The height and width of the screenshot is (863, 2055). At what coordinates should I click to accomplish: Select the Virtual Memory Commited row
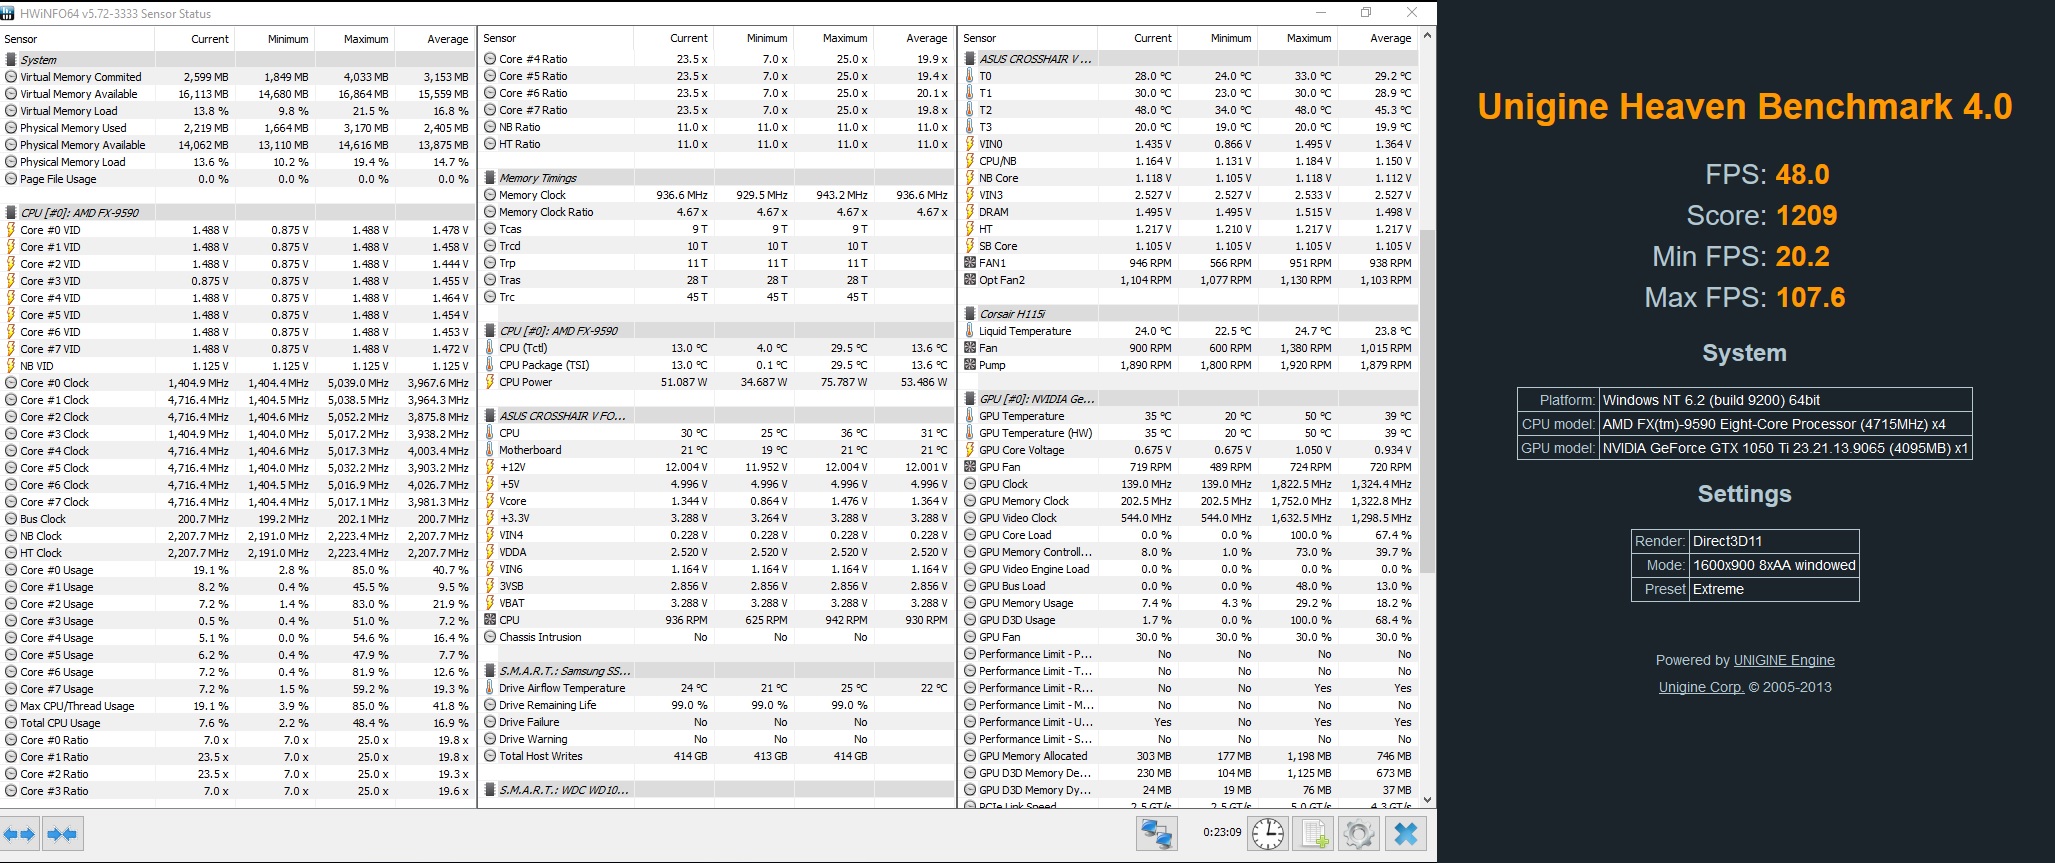[237, 77]
